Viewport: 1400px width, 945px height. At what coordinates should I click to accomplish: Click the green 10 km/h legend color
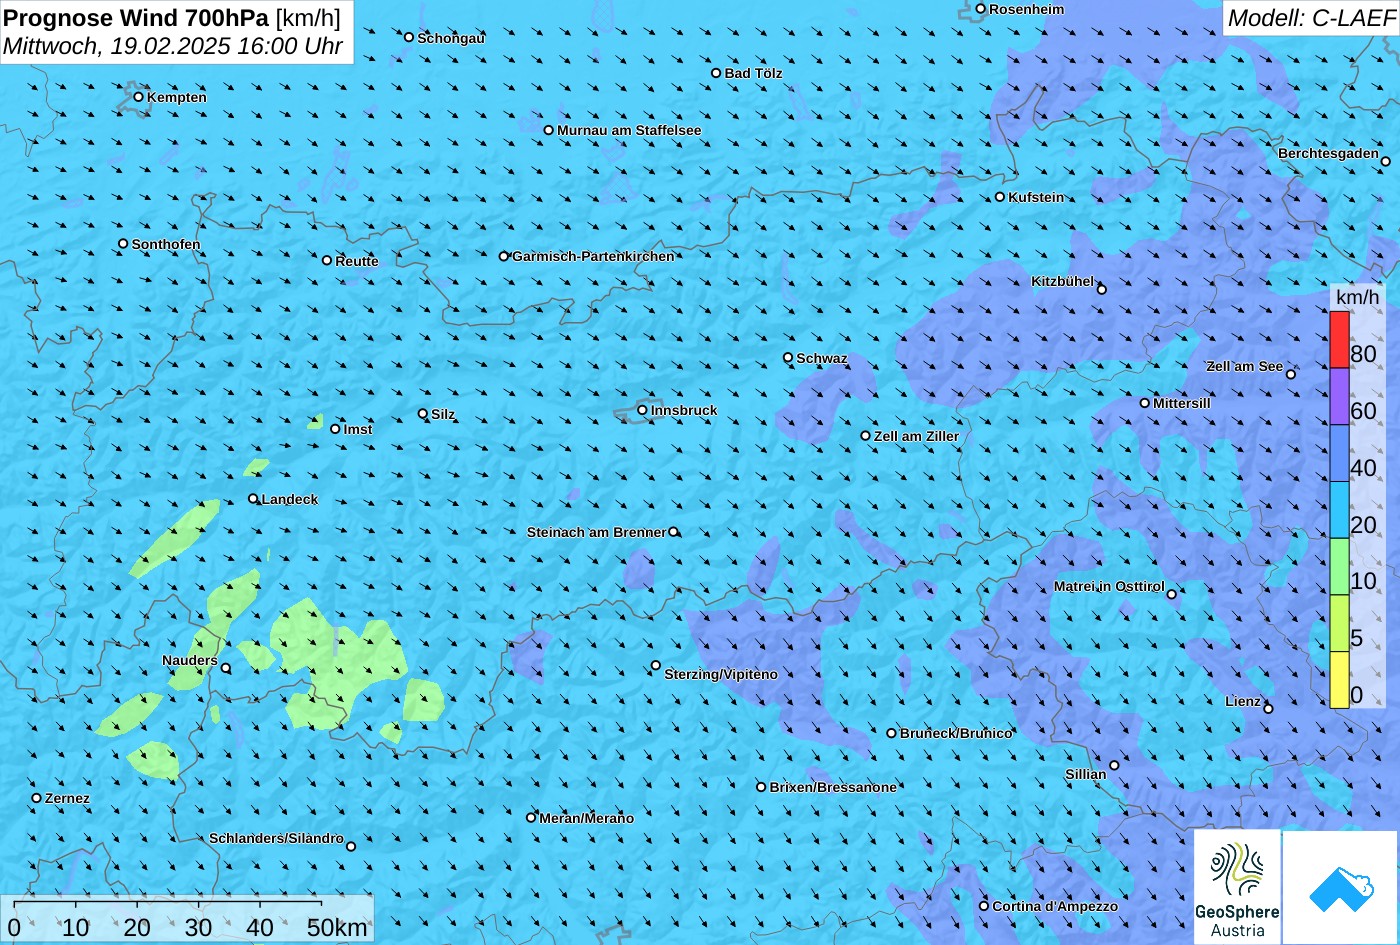click(x=1339, y=567)
